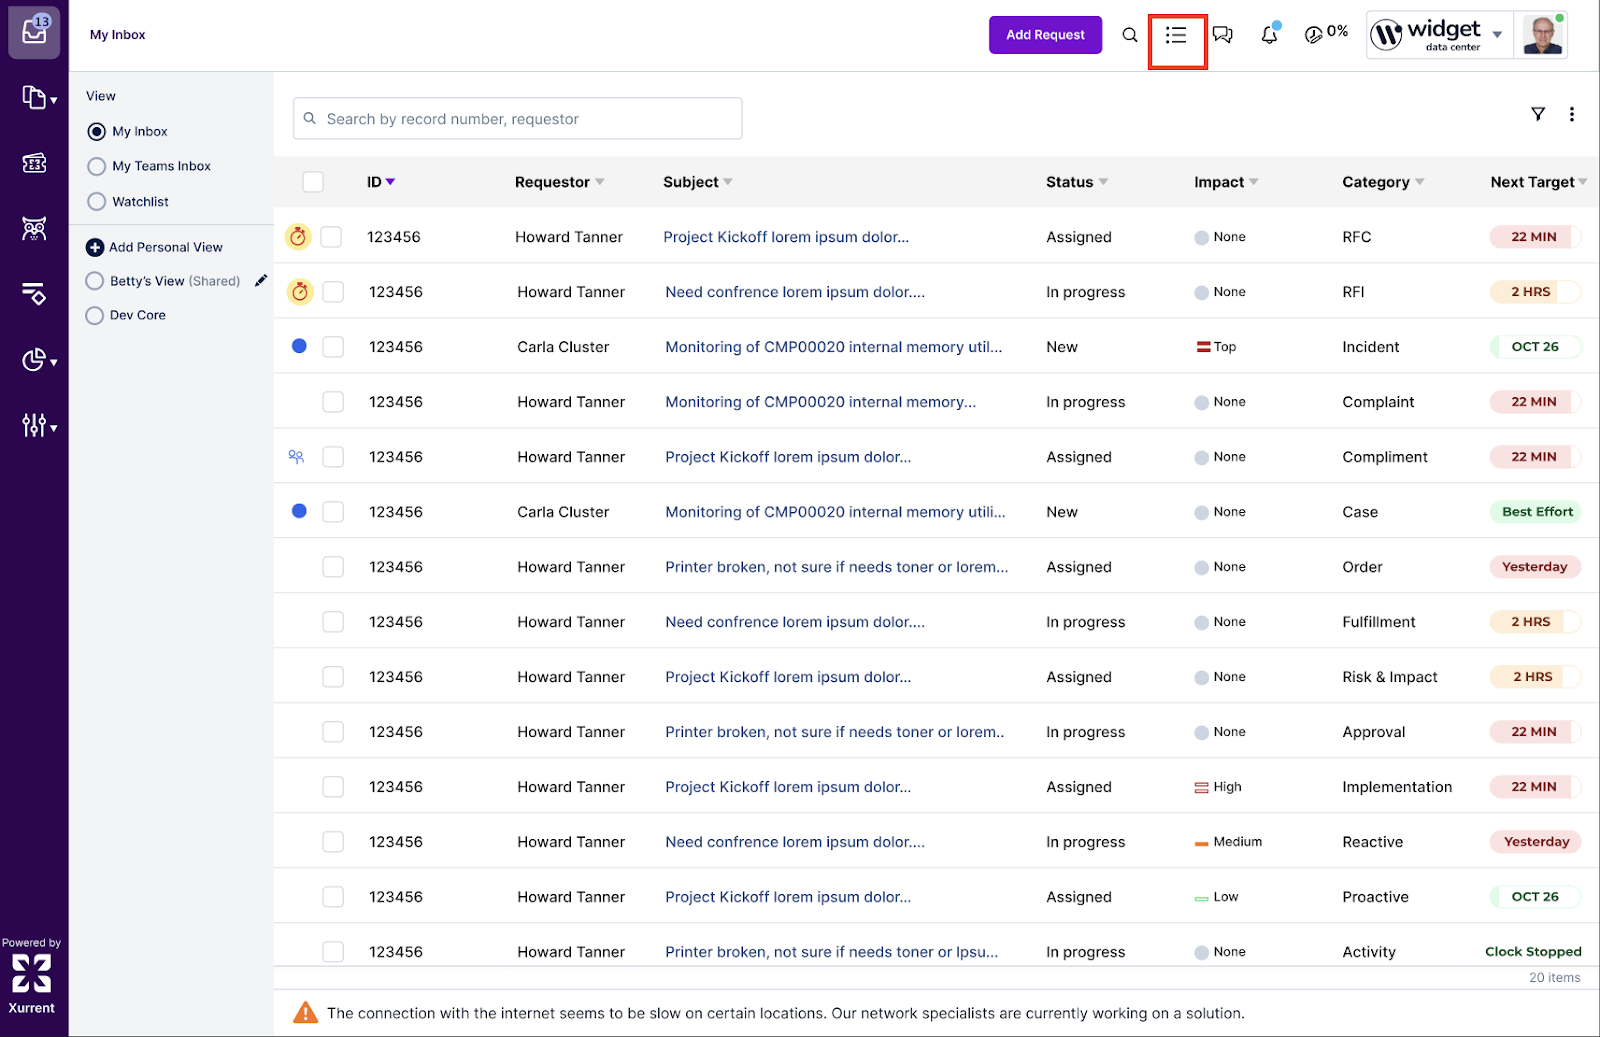
Task: Open the ID column sort dropdown
Action: pos(391,182)
